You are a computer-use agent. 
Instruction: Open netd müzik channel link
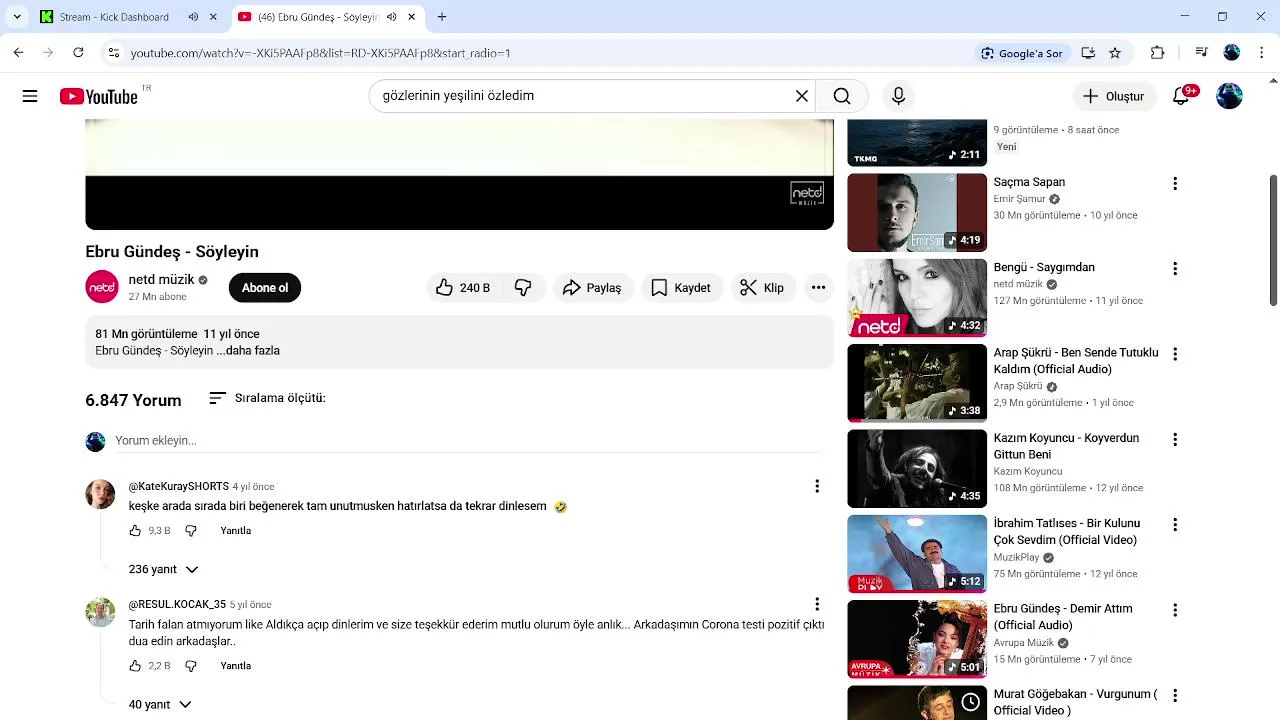pyautogui.click(x=161, y=280)
